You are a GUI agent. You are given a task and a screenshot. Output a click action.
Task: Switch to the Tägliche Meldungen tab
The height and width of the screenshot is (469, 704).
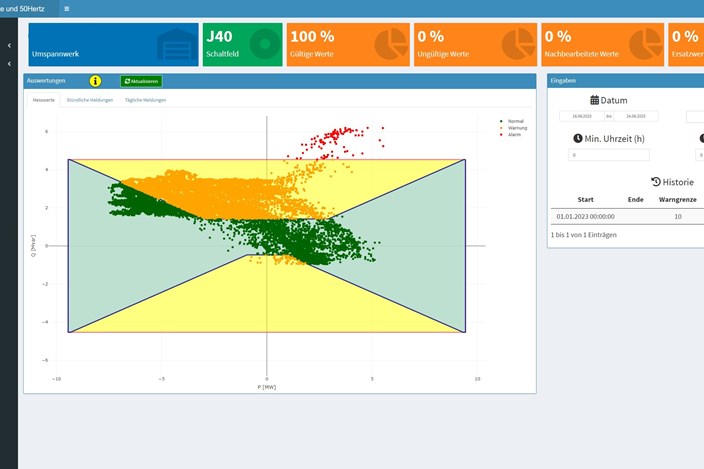tap(145, 100)
